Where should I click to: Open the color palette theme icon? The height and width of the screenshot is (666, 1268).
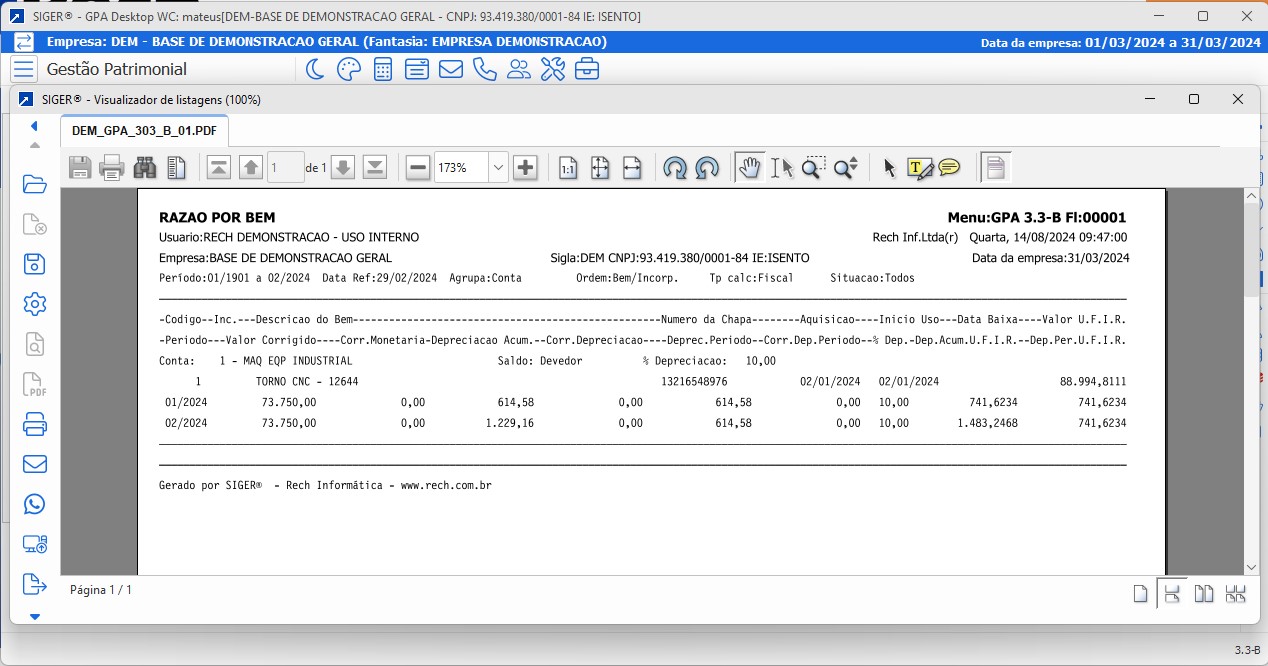[x=348, y=69]
